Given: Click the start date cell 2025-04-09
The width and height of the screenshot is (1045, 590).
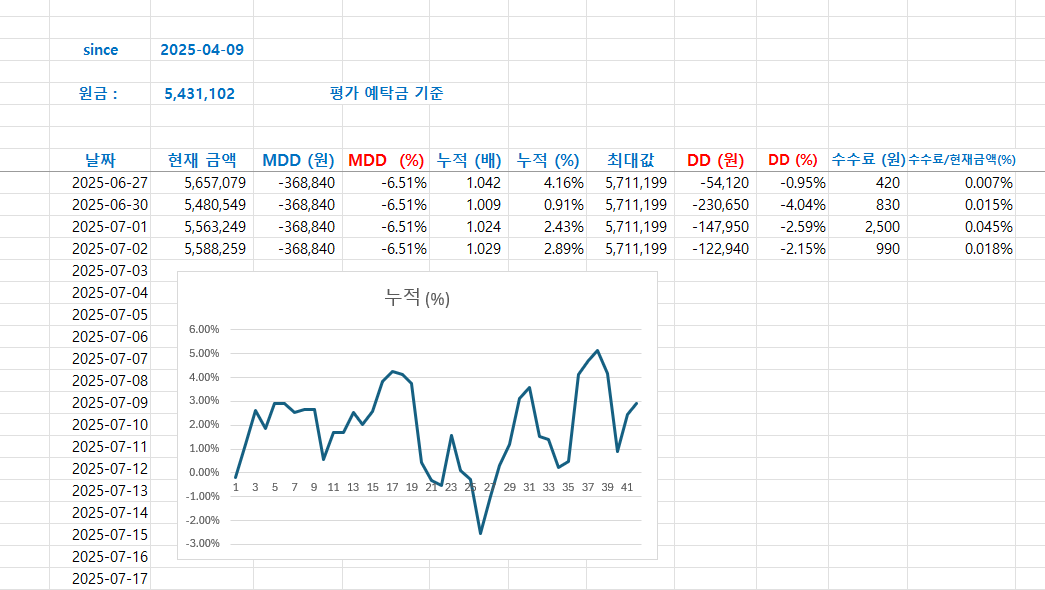Looking at the screenshot, I should pos(202,50).
